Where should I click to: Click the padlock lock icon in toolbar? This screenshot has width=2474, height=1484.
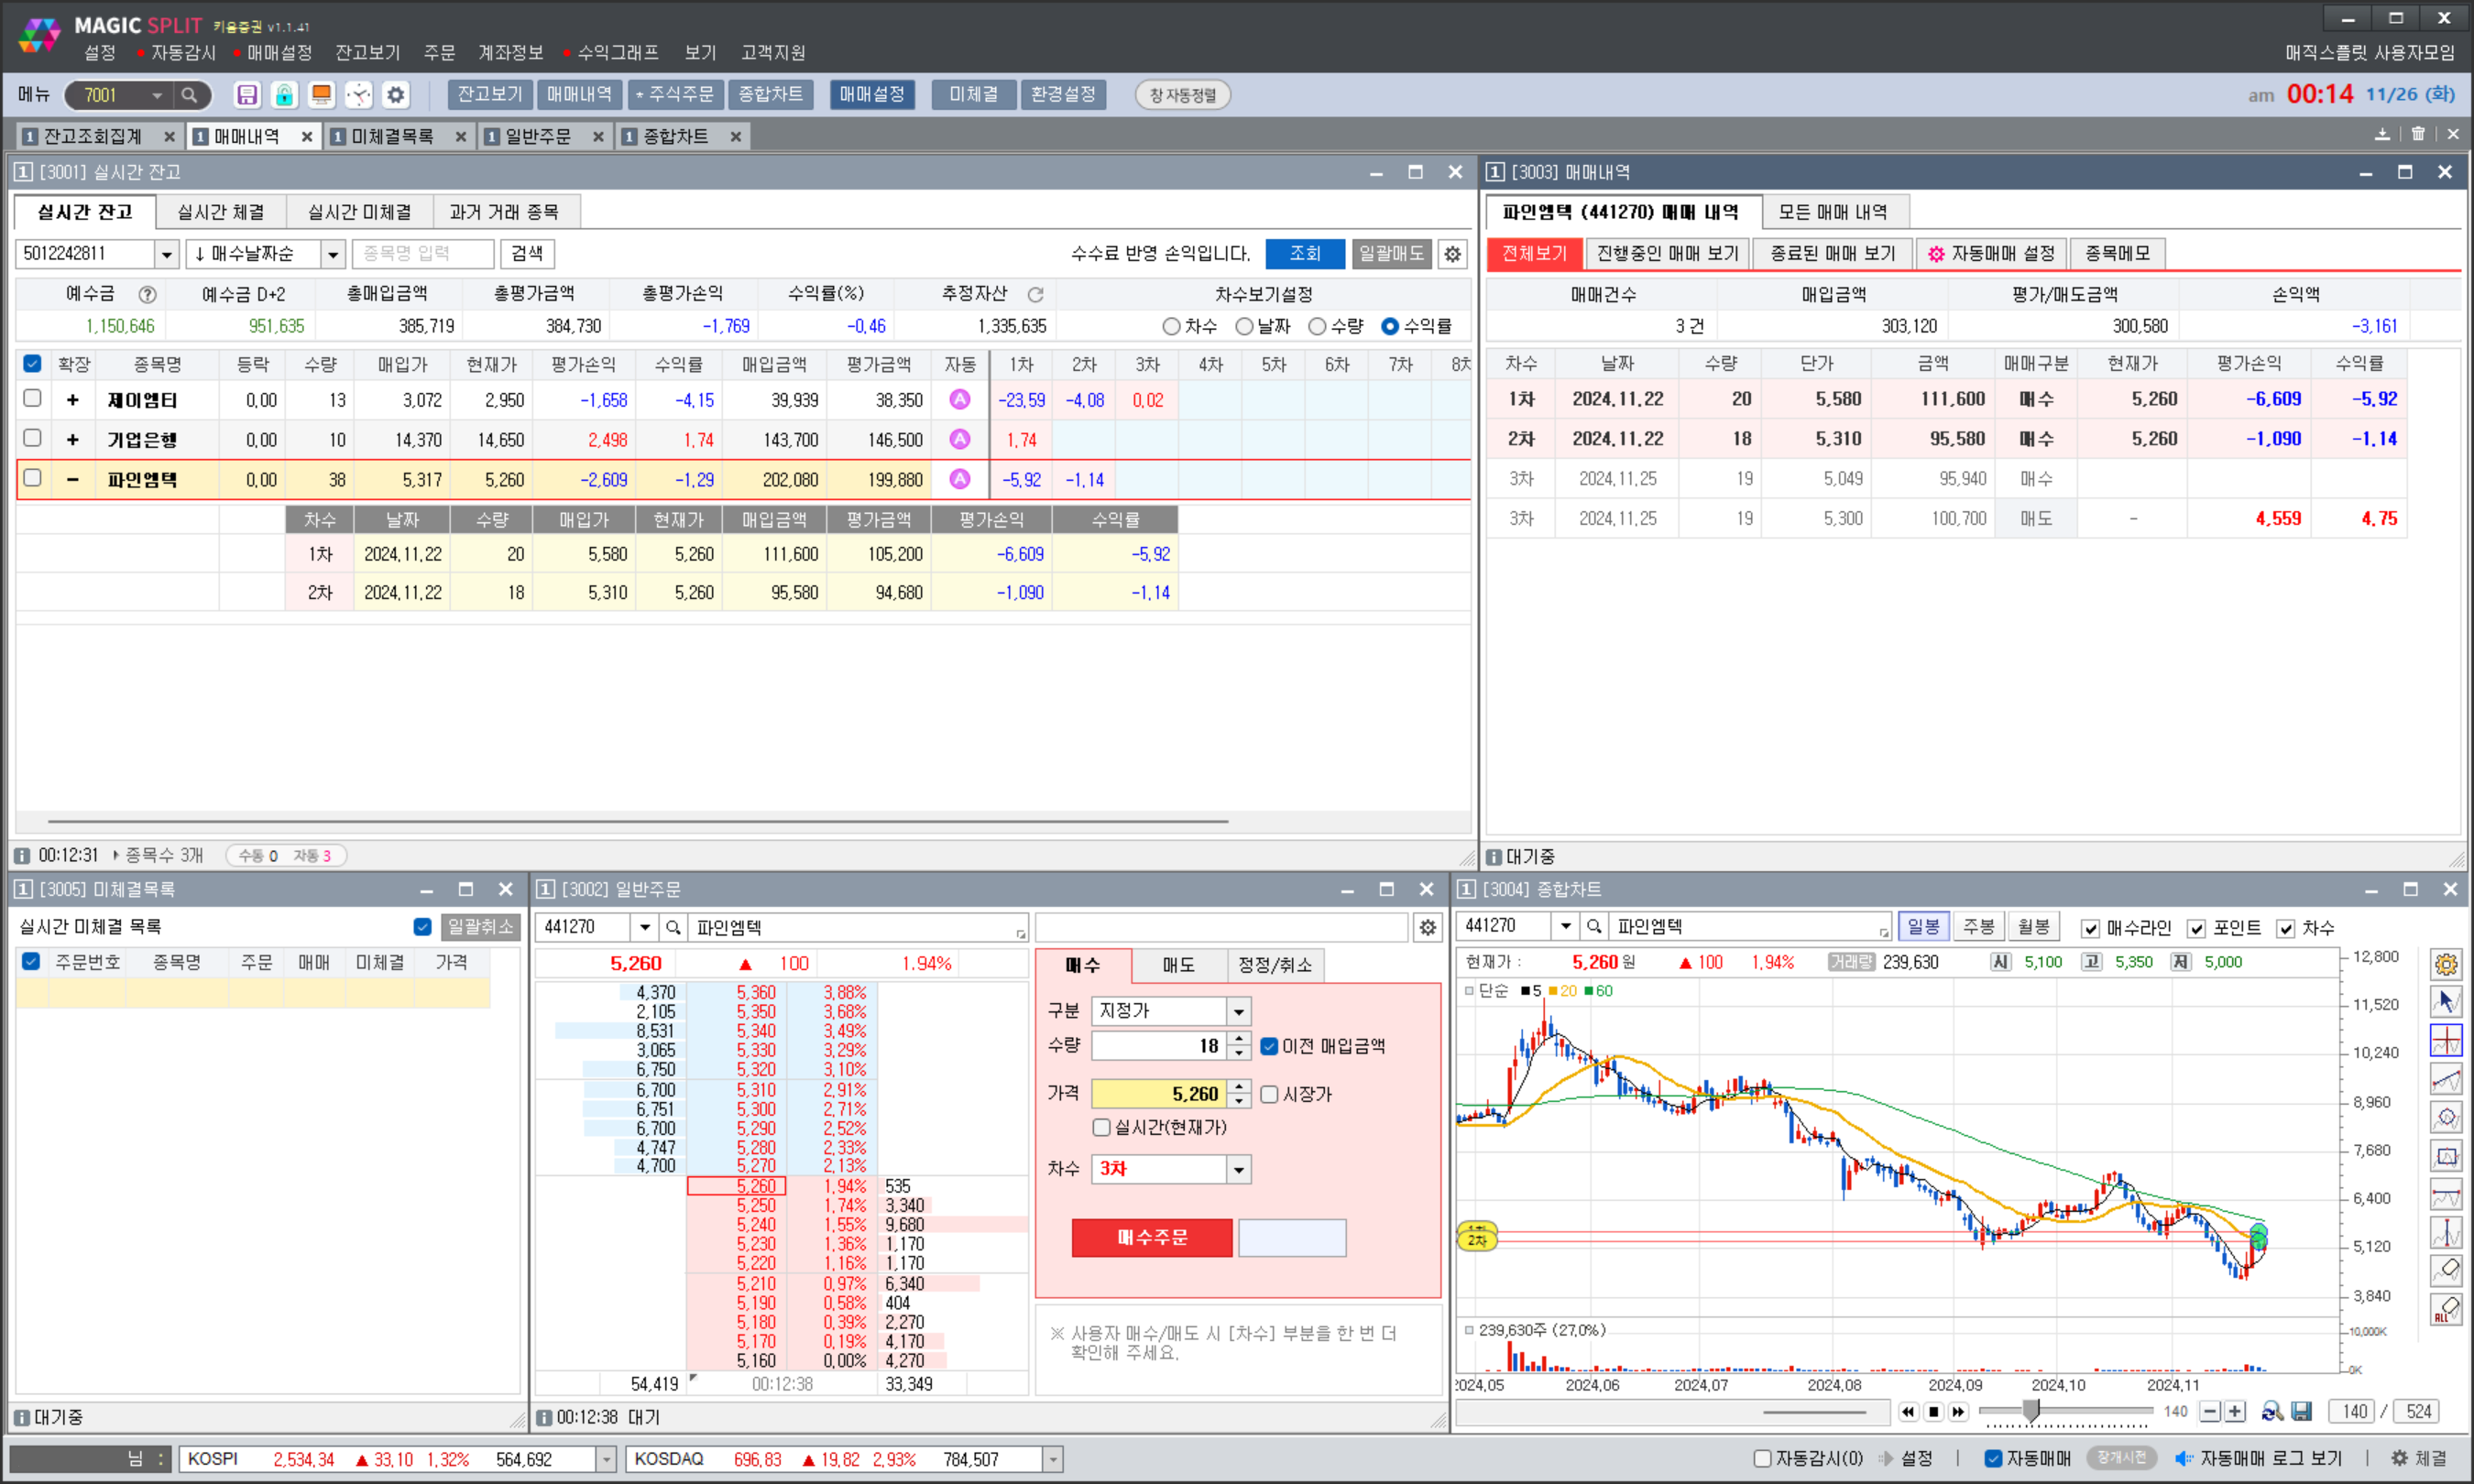click(284, 95)
